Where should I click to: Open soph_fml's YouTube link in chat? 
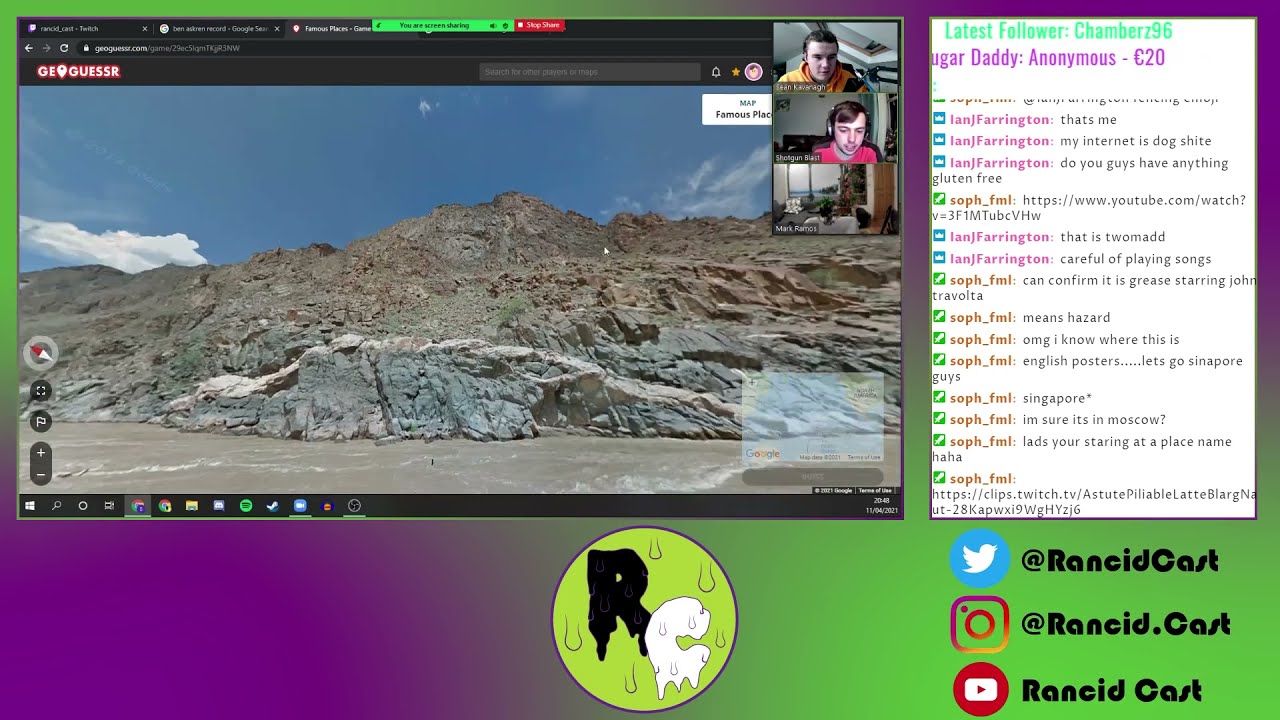click(1089, 208)
